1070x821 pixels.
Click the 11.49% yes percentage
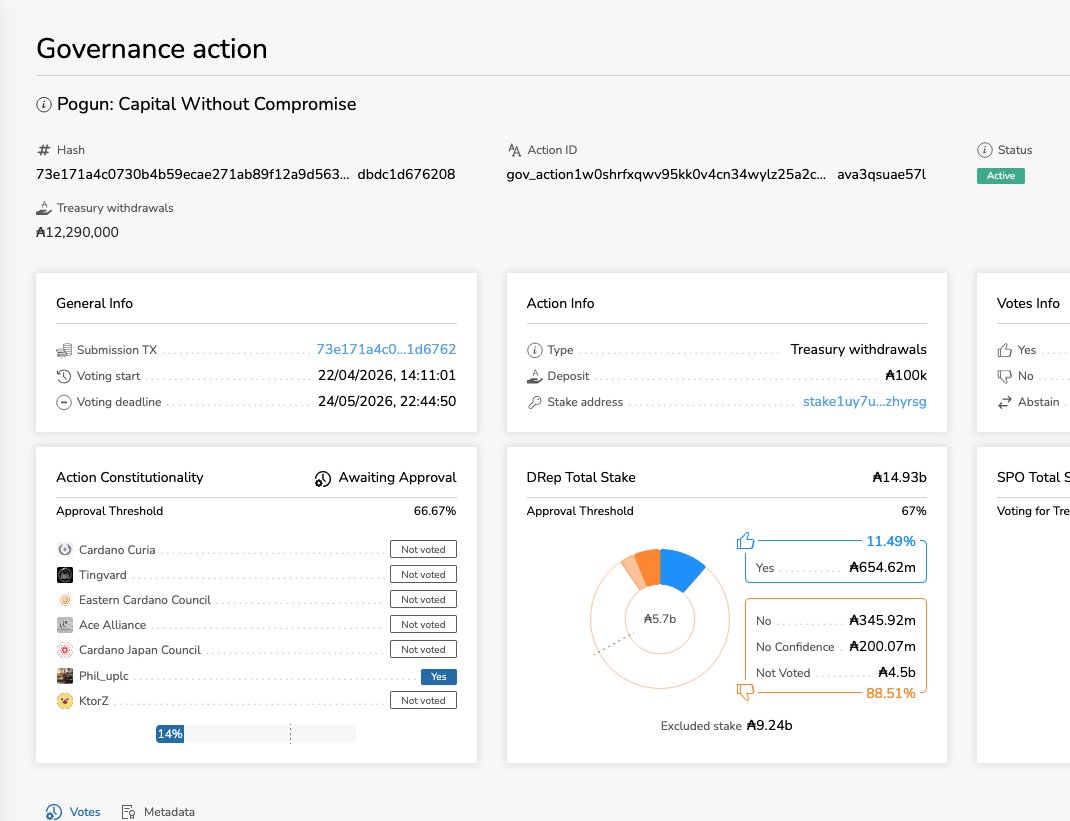click(891, 541)
